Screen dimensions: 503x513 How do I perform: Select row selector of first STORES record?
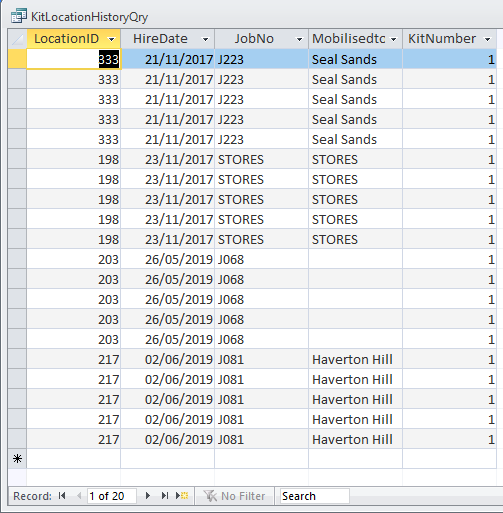pyautogui.click(x=17, y=159)
